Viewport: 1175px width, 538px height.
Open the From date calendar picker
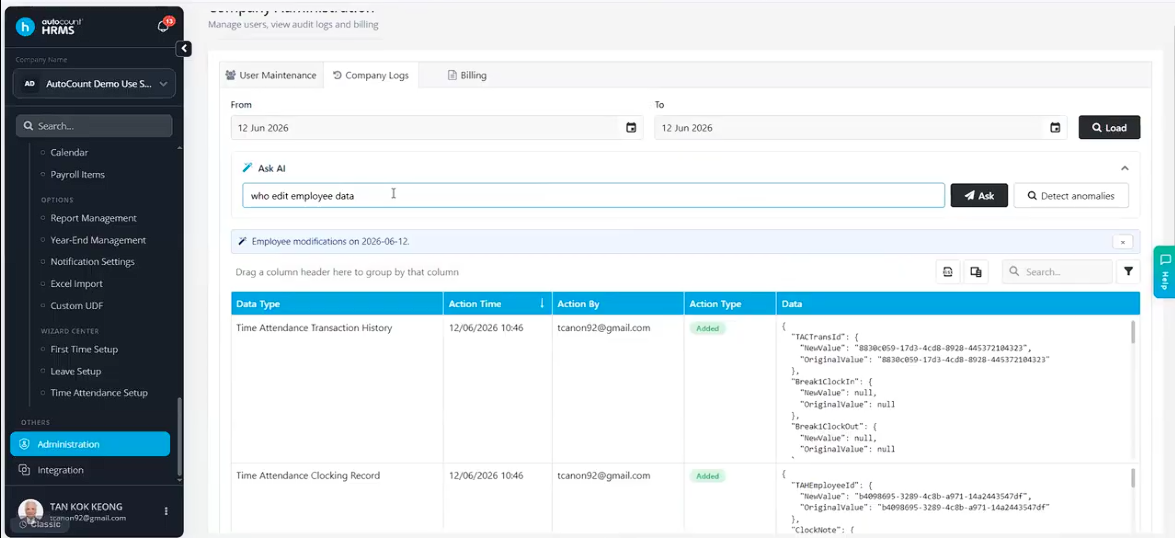(x=631, y=127)
